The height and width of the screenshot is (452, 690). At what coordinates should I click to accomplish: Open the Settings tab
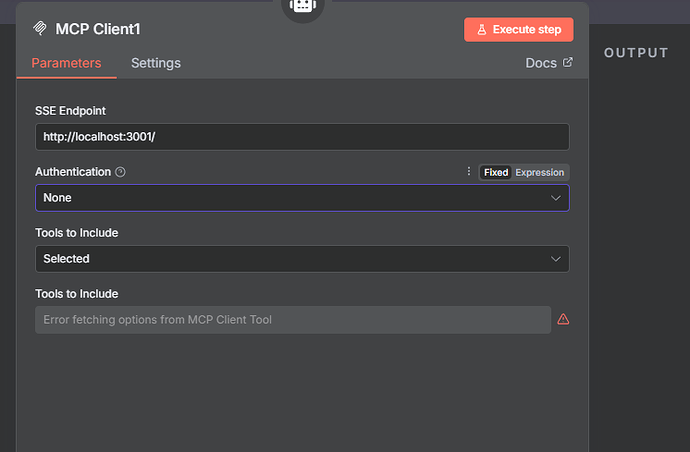[x=156, y=63]
